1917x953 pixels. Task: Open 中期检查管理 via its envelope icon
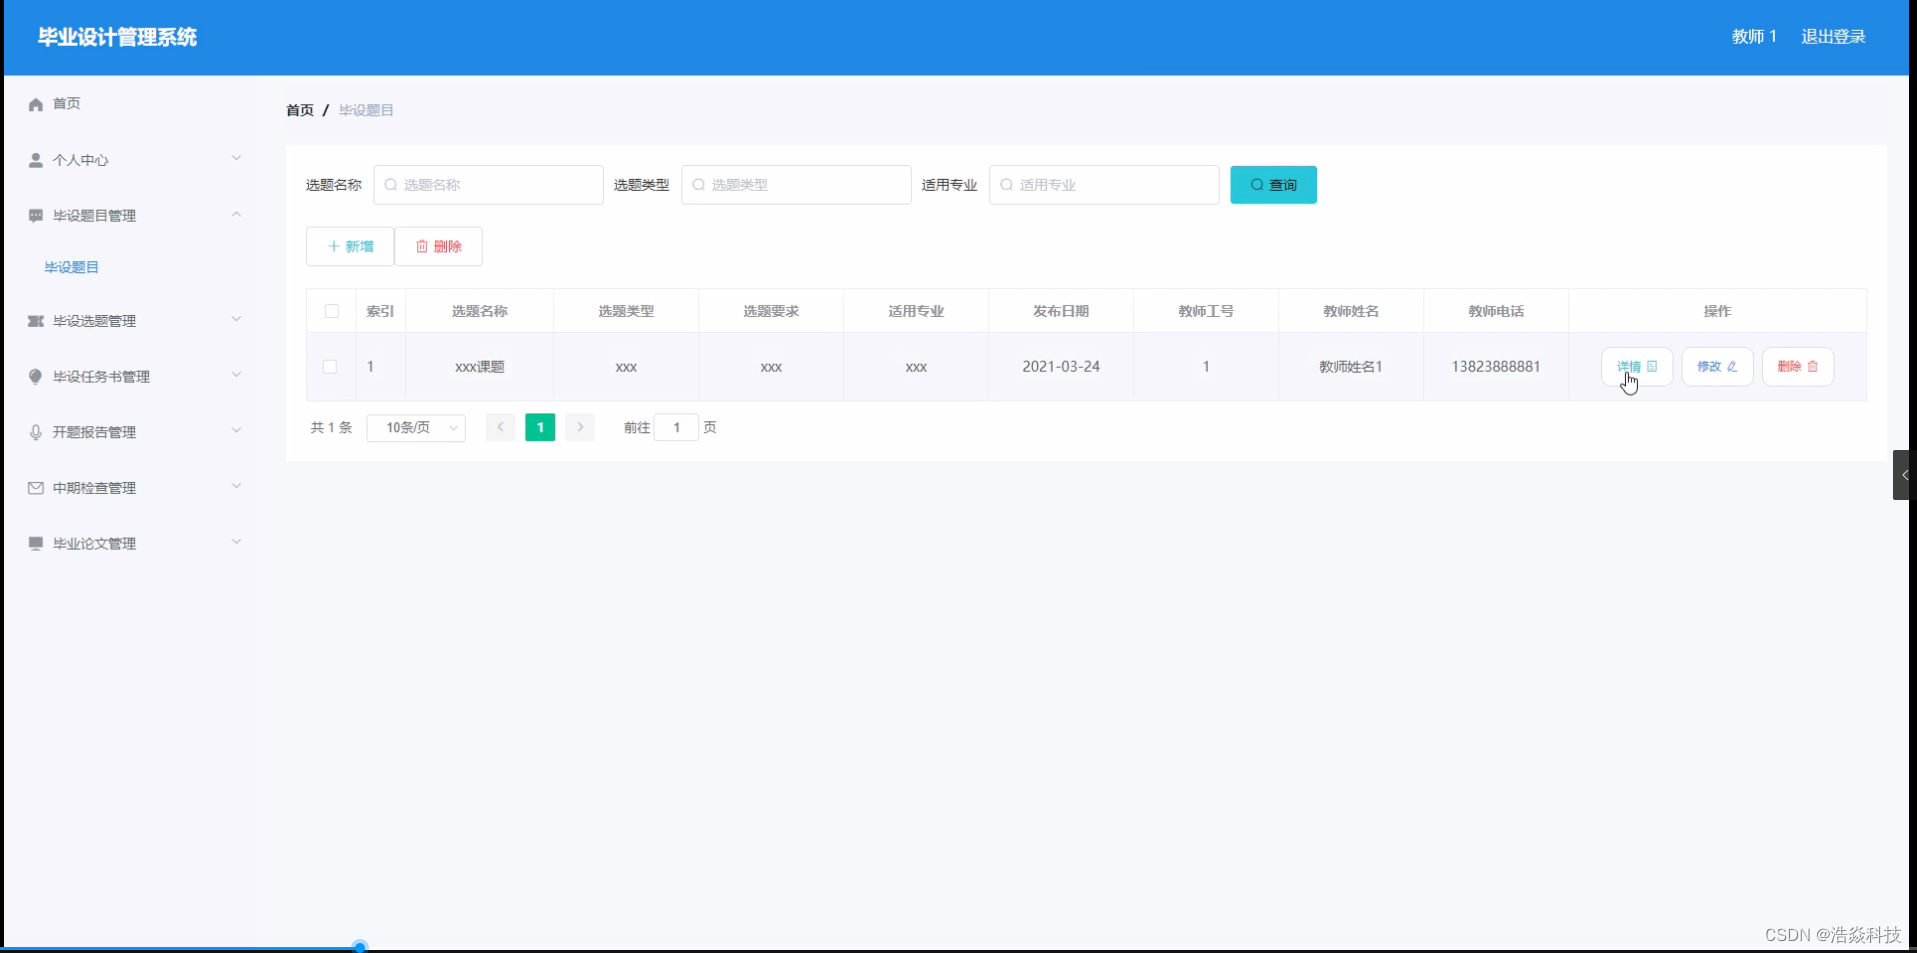[36, 488]
